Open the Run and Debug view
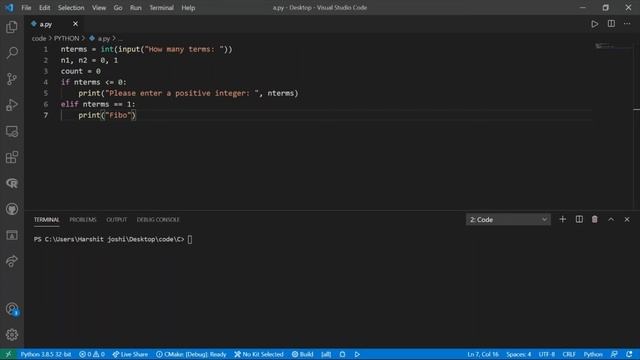The image size is (640, 360). [x=12, y=105]
